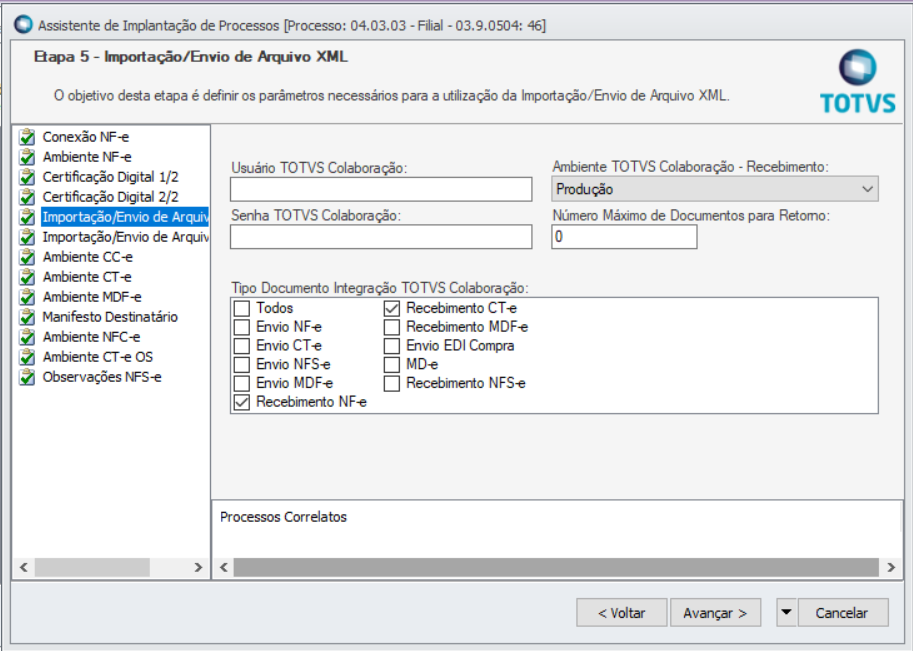This screenshot has width=913, height=651.
Task: Cancel the wizard with Cancelar
Action: [842, 613]
